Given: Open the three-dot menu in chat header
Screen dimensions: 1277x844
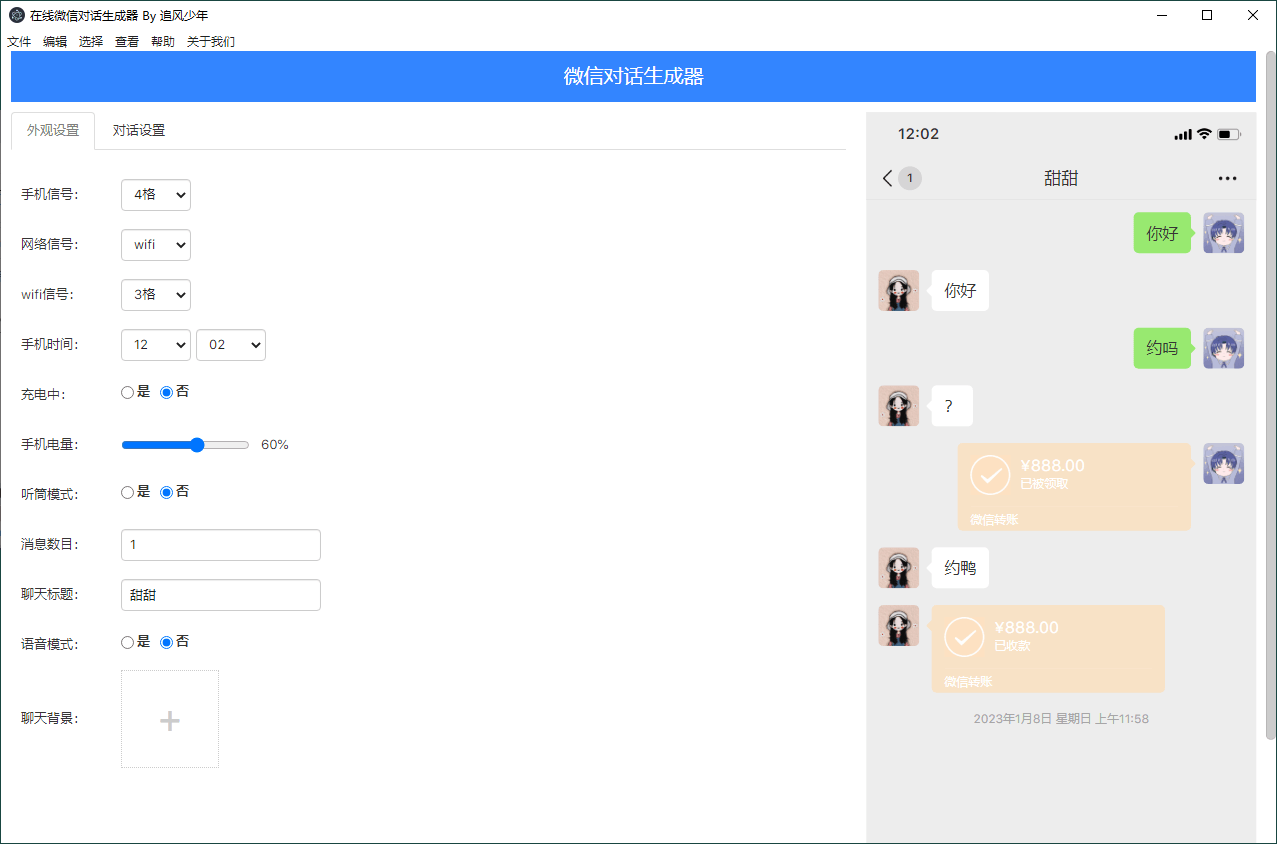Looking at the screenshot, I should (1228, 179).
